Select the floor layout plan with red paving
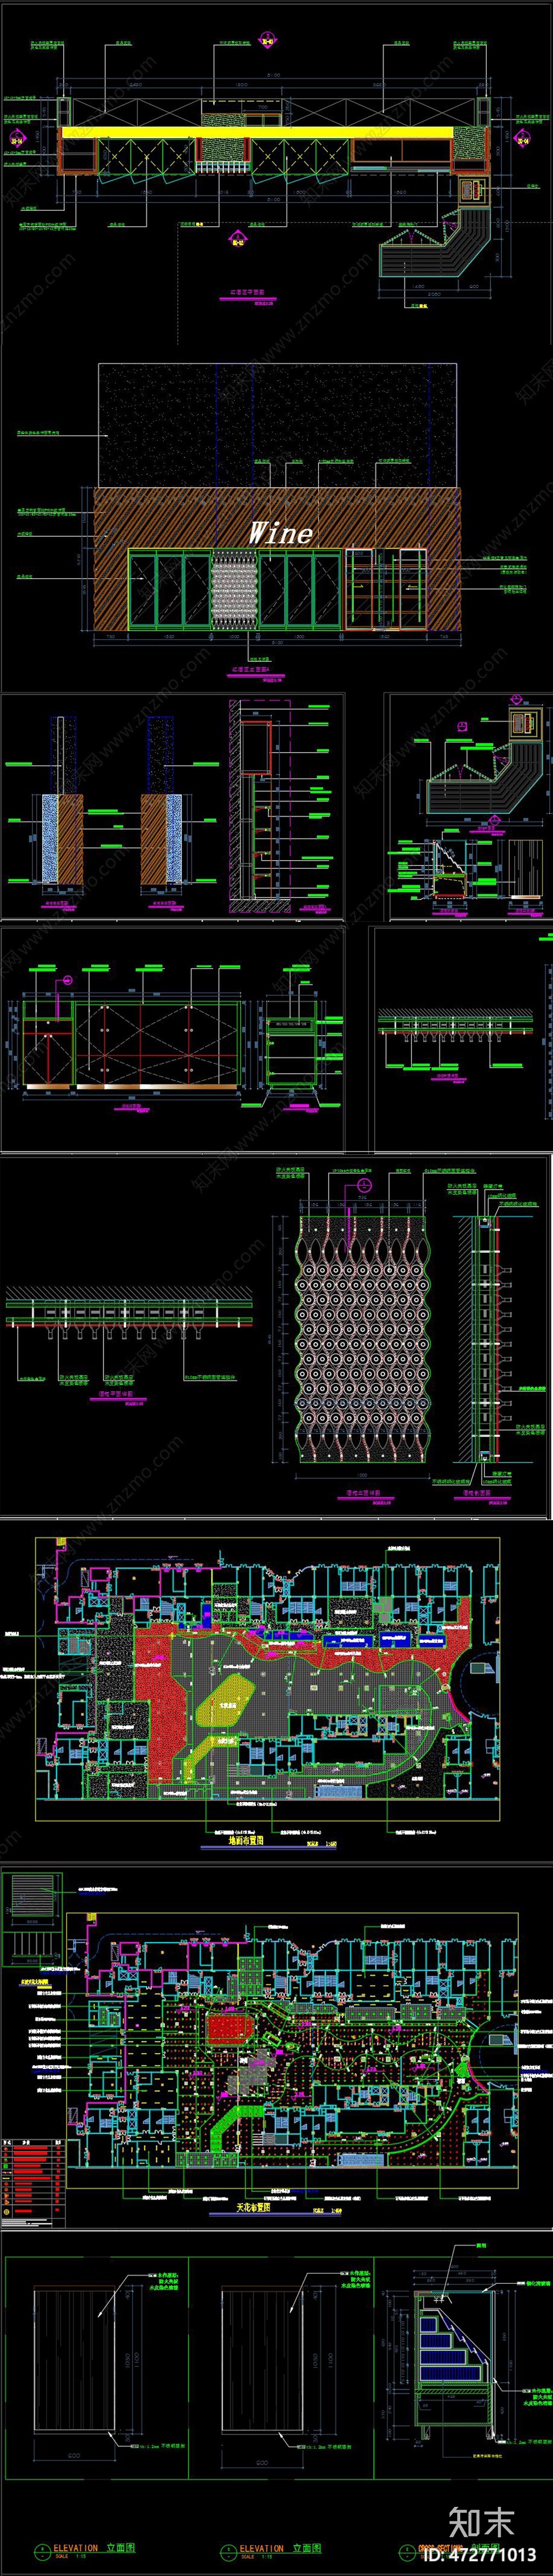This screenshot has height=2576, width=553. click(268, 1678)
